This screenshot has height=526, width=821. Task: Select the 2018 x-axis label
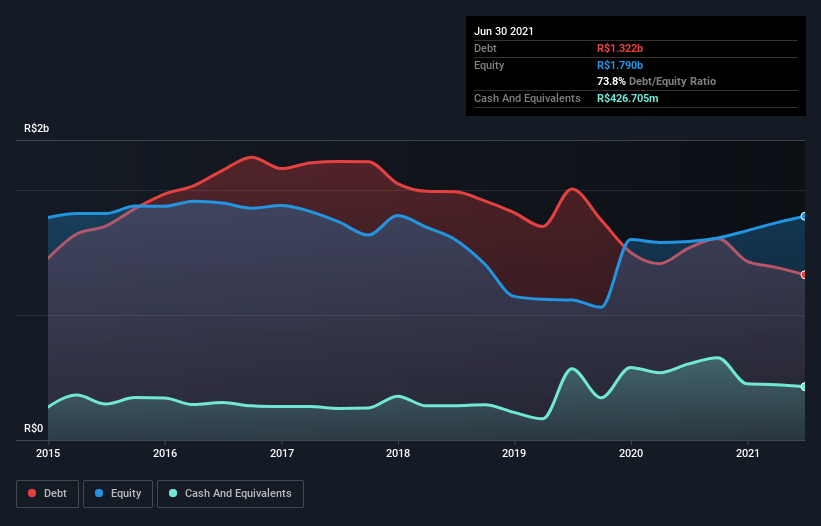(x=398, y=453)
